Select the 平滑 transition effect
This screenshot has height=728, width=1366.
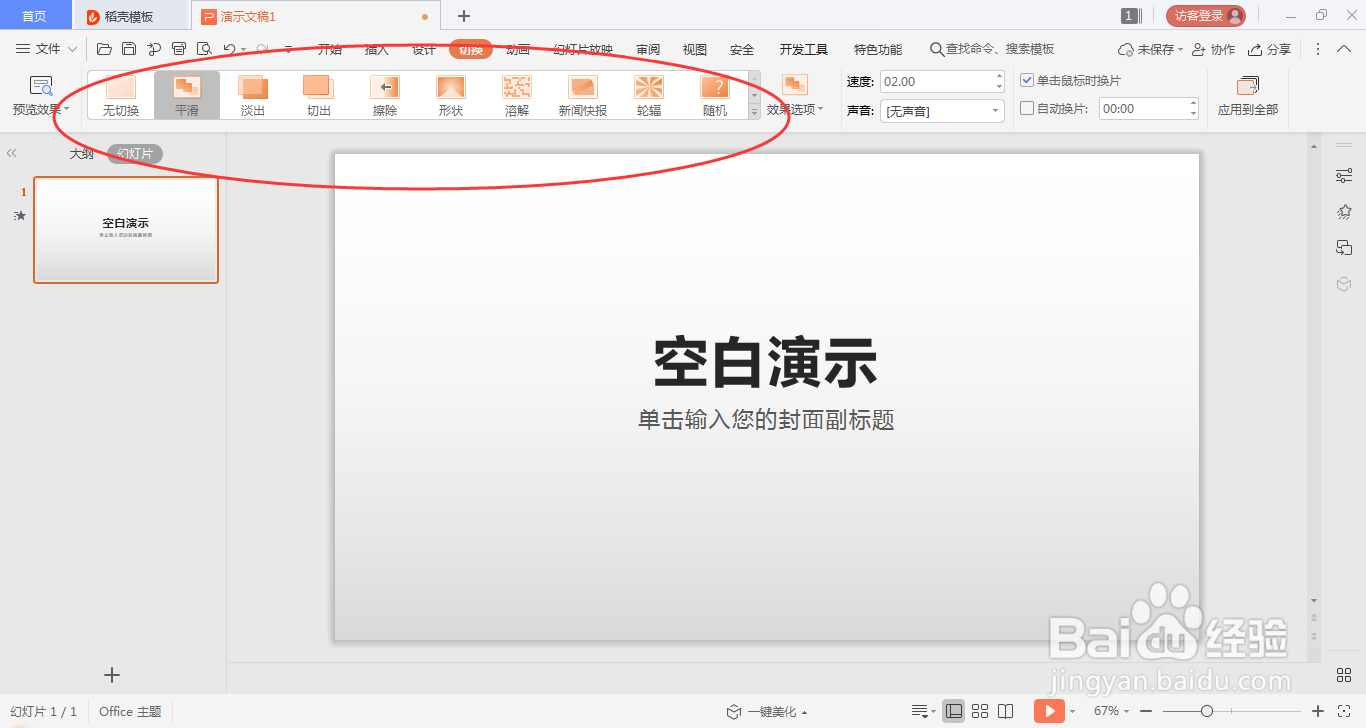pos(187,96)
